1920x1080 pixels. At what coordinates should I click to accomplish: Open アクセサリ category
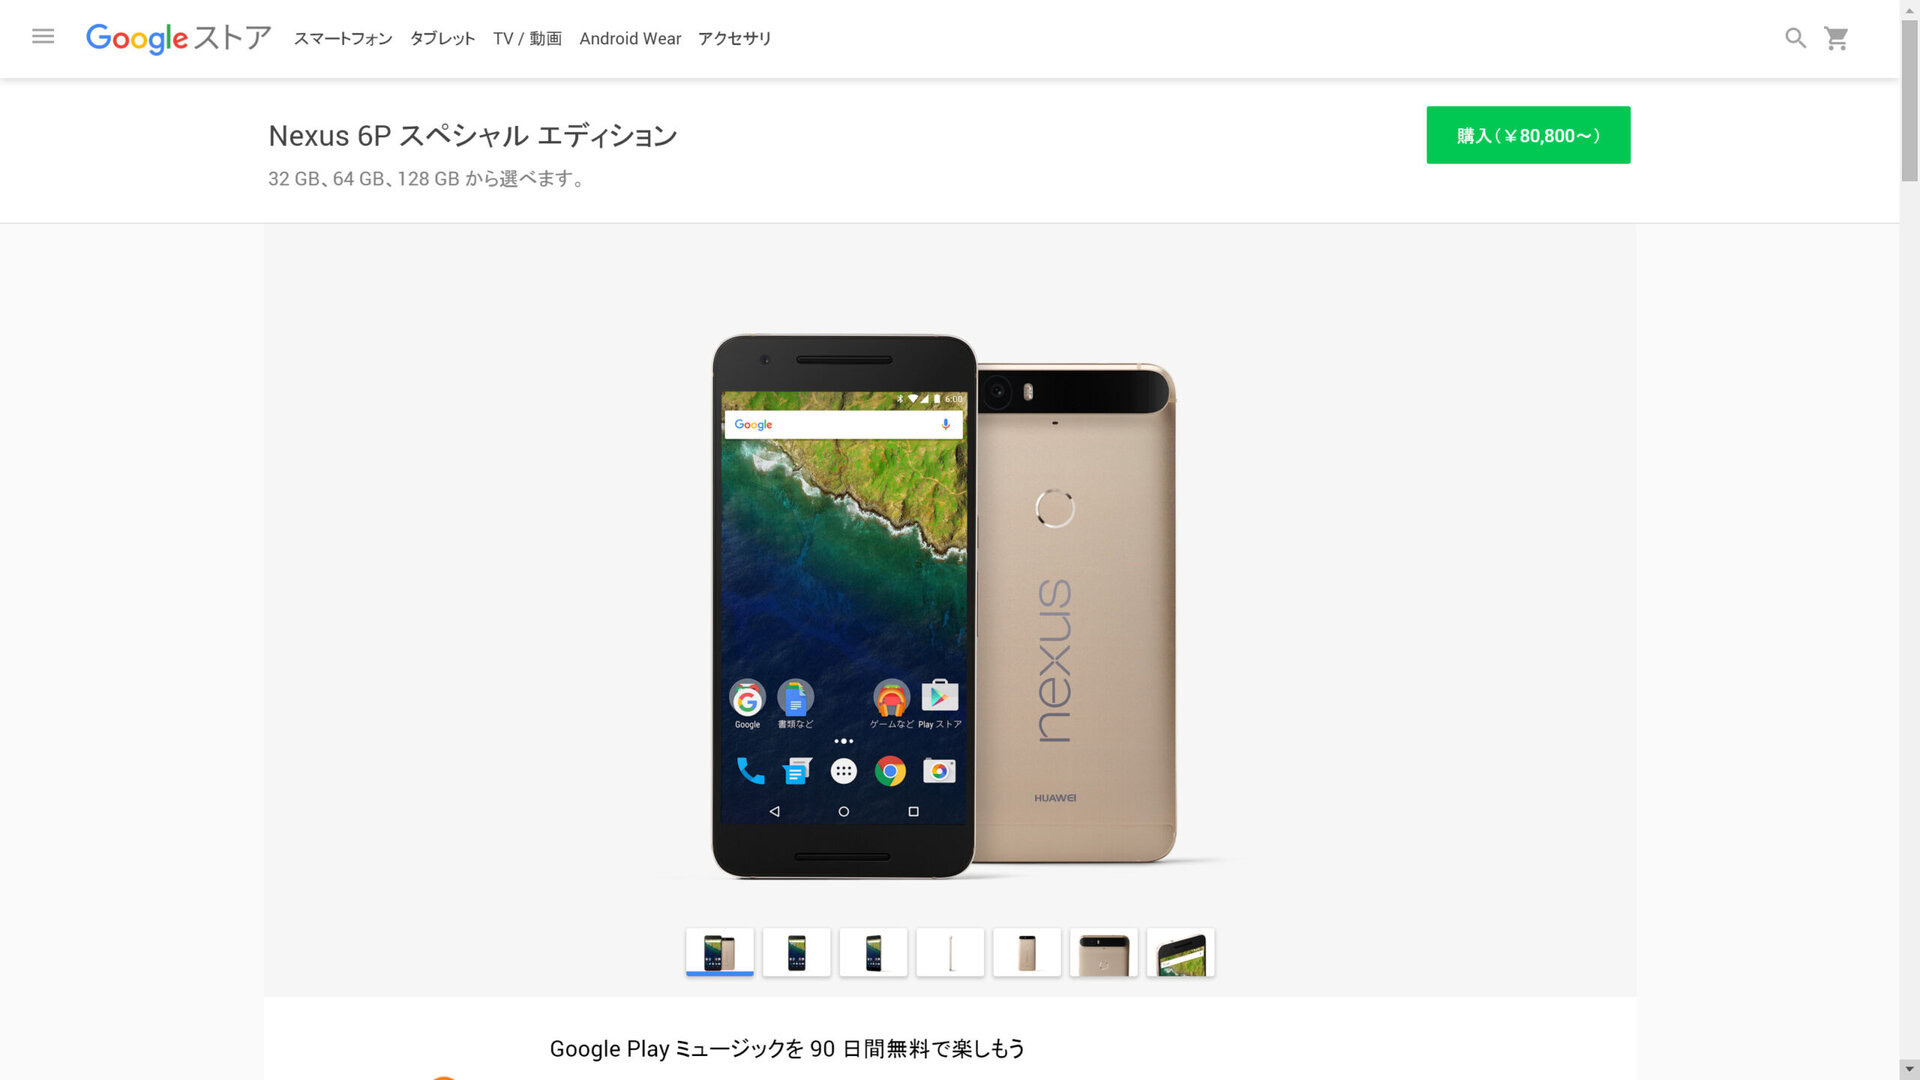point(734,38)
